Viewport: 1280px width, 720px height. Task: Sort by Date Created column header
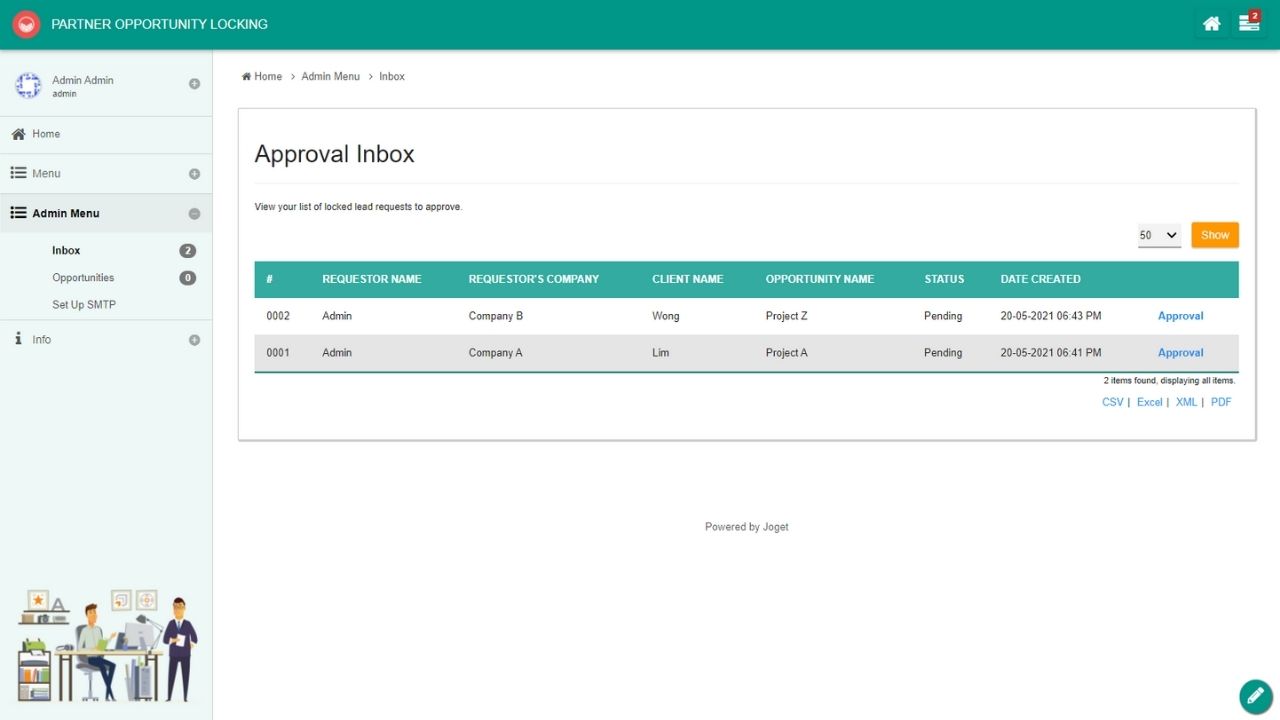point(1040,279)
